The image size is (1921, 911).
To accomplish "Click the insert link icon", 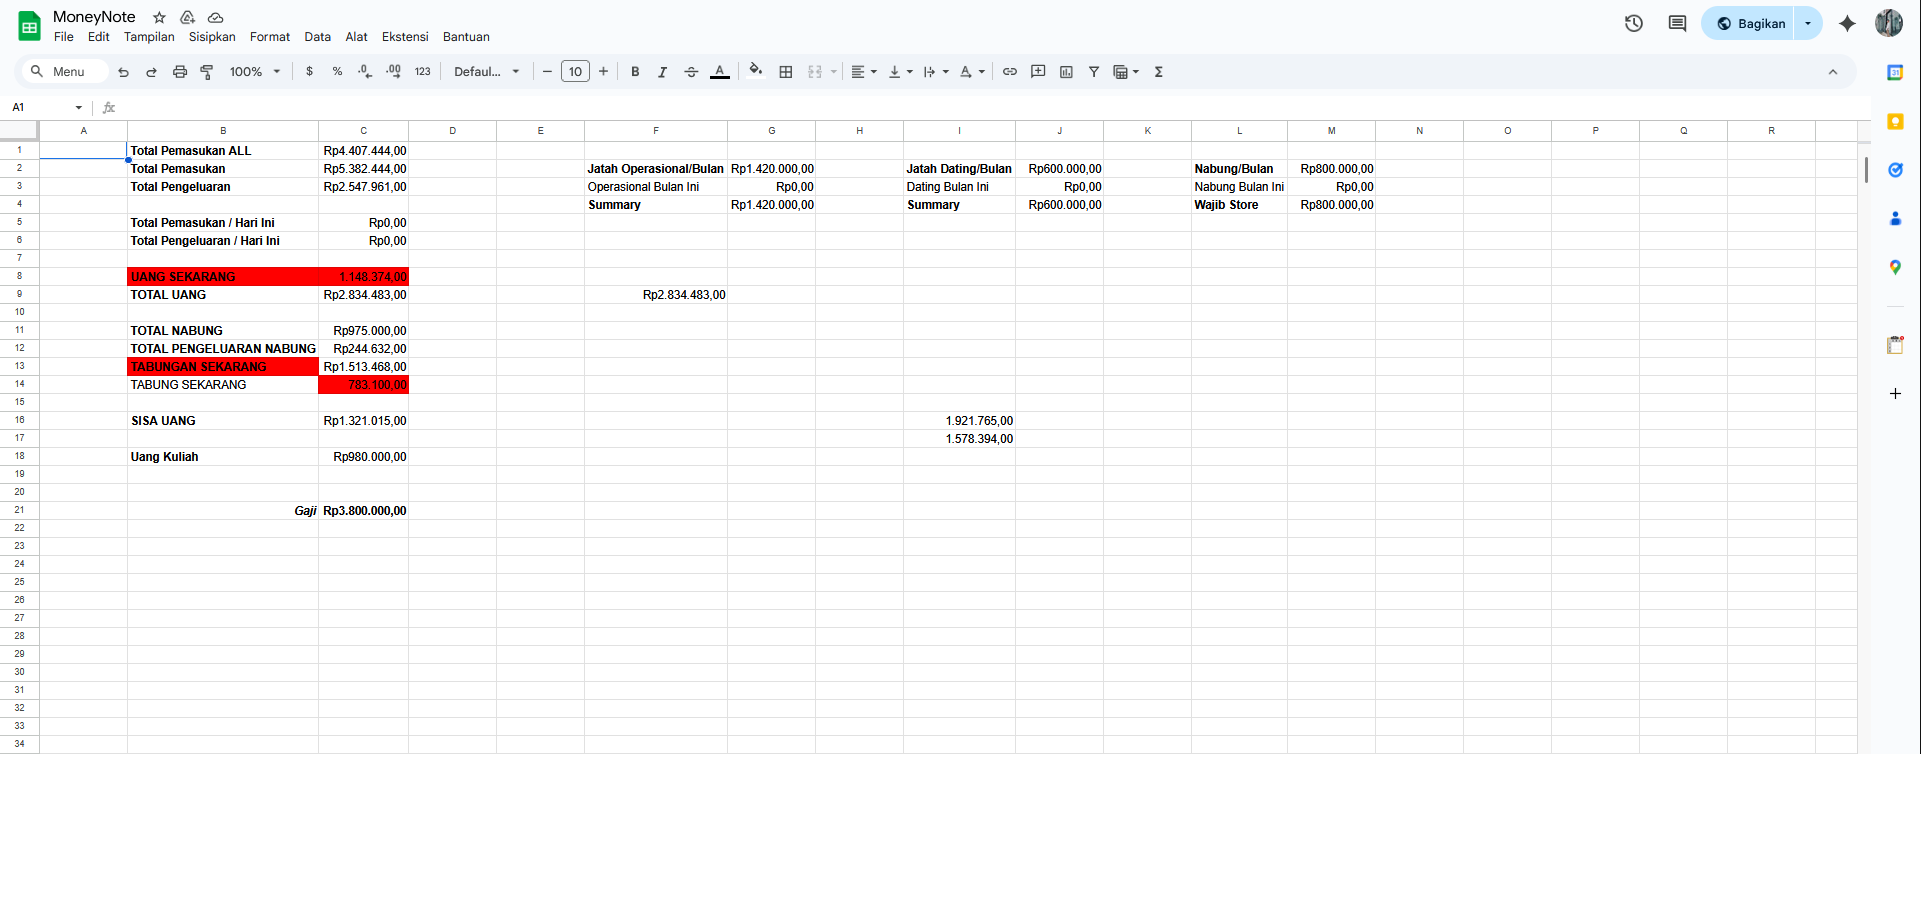I will pyautogui.click(x=1010, y=72).
